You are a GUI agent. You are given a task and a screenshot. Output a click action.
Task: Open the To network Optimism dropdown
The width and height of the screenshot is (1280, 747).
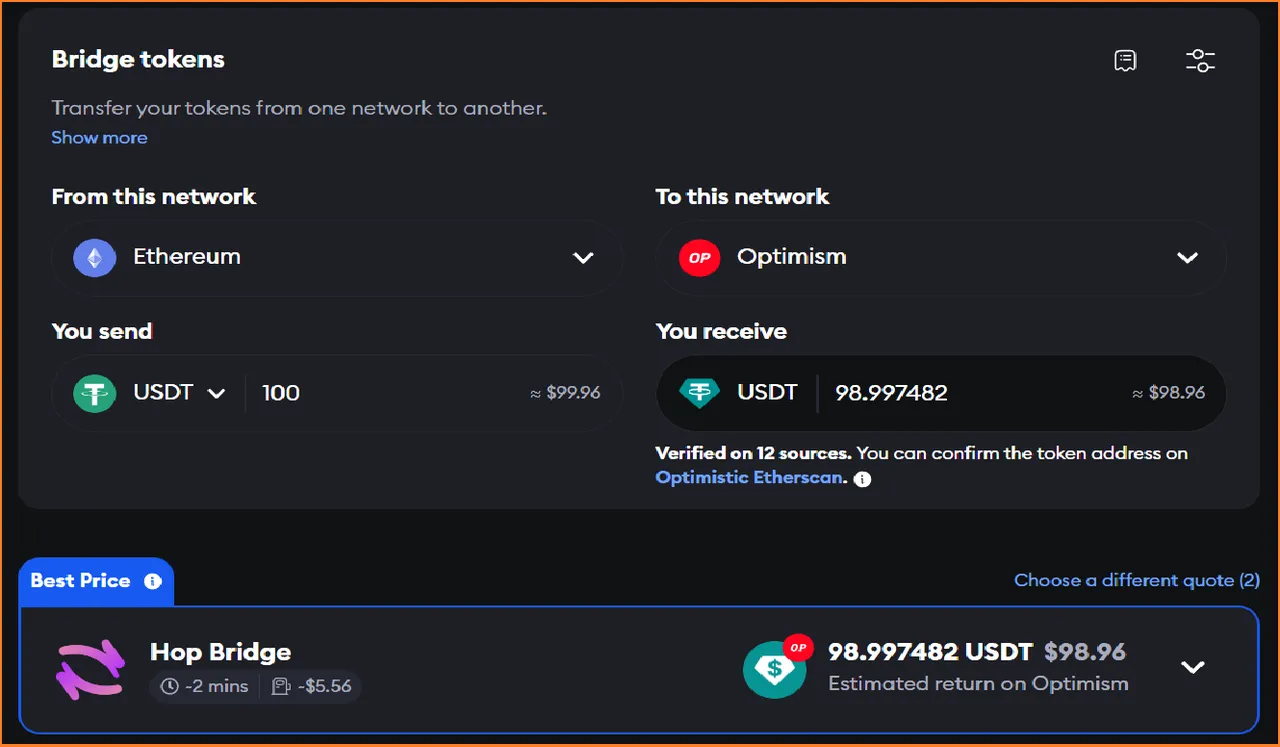click(x=941, y=257)
